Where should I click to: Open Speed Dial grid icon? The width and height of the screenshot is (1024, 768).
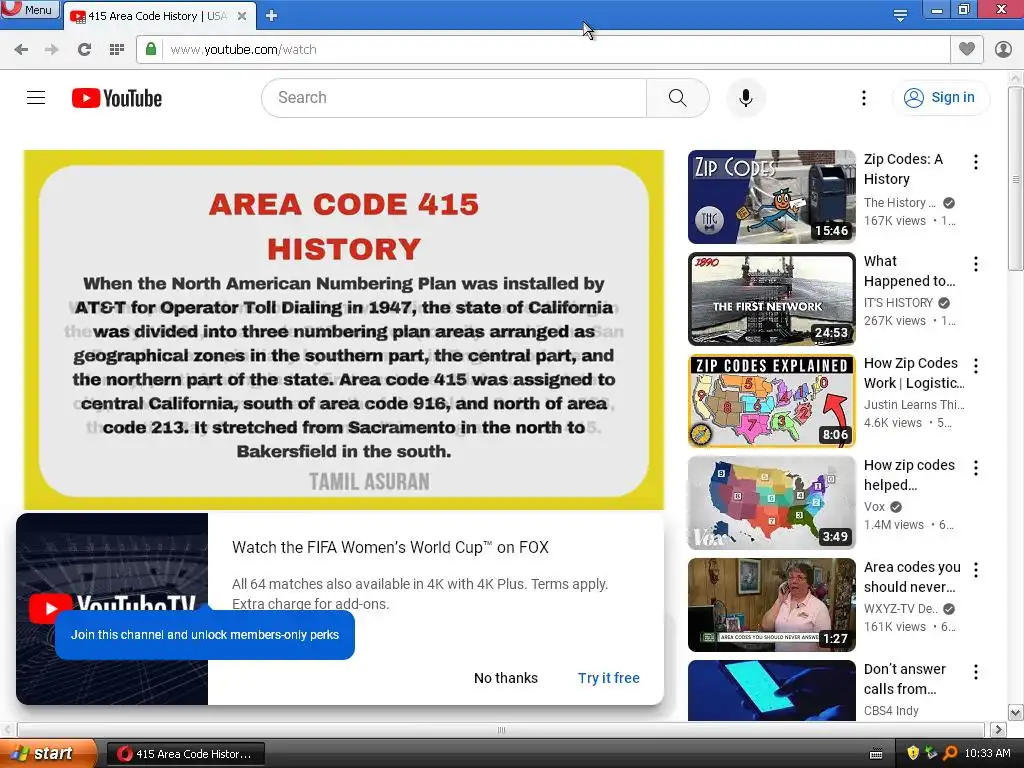[117, 50]
